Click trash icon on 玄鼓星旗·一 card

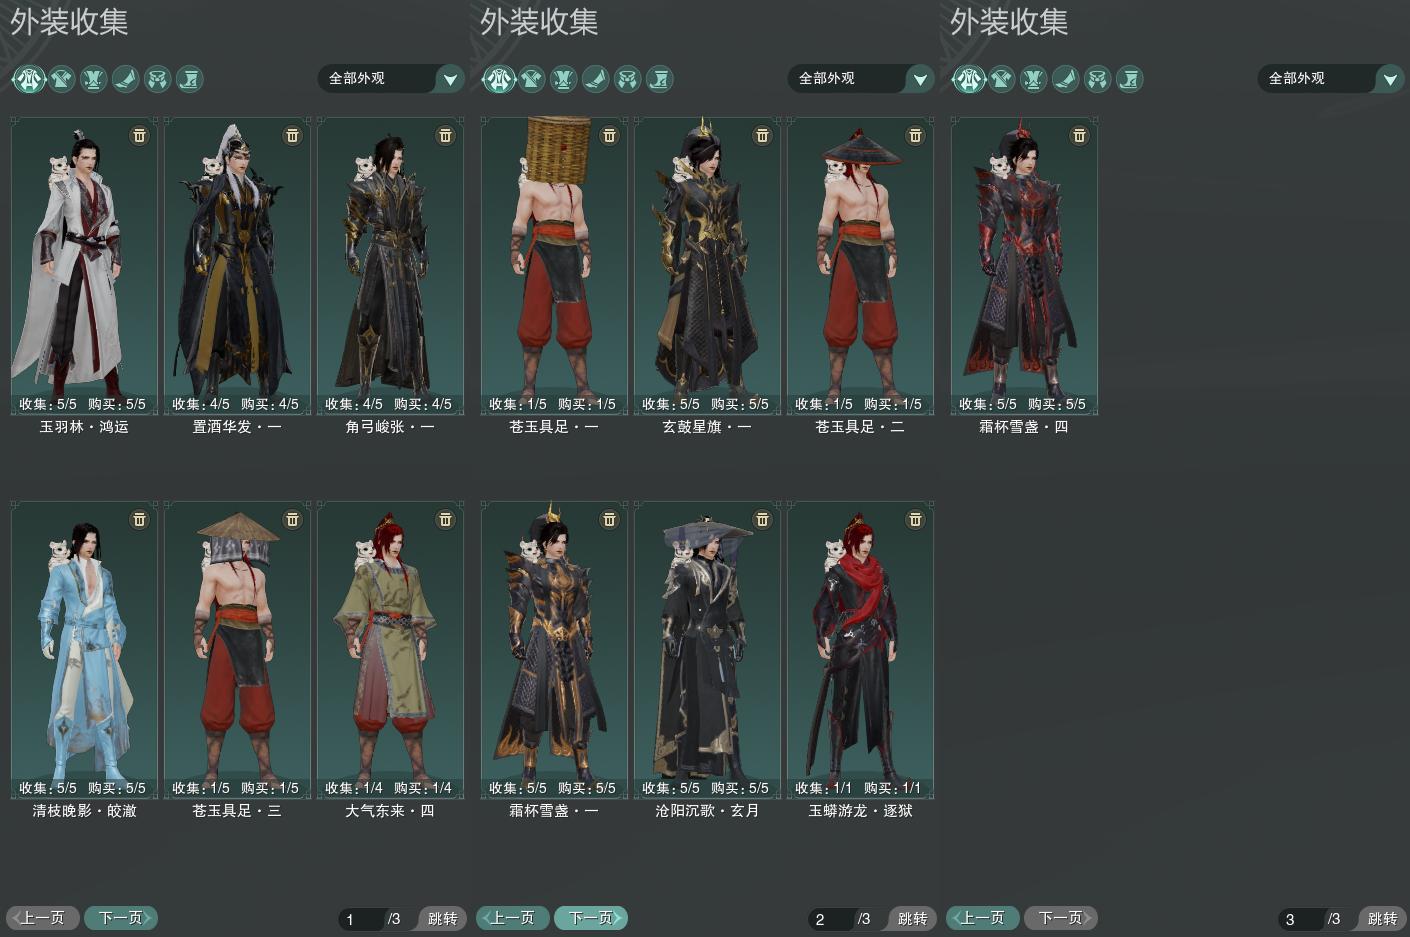click(x=762, y=135)
